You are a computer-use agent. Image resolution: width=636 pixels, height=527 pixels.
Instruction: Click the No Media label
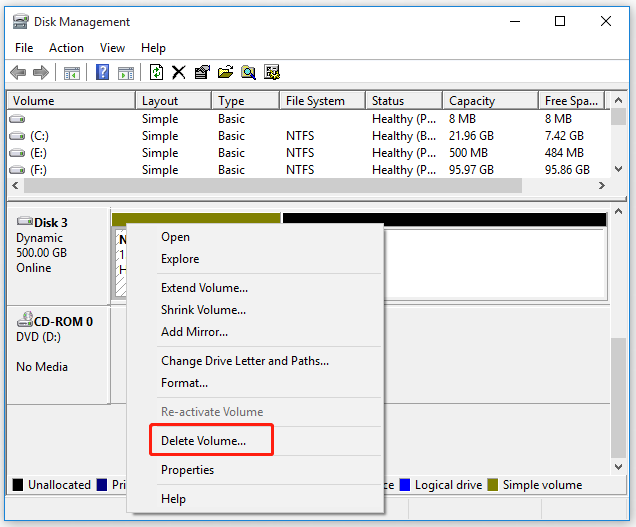42,367
